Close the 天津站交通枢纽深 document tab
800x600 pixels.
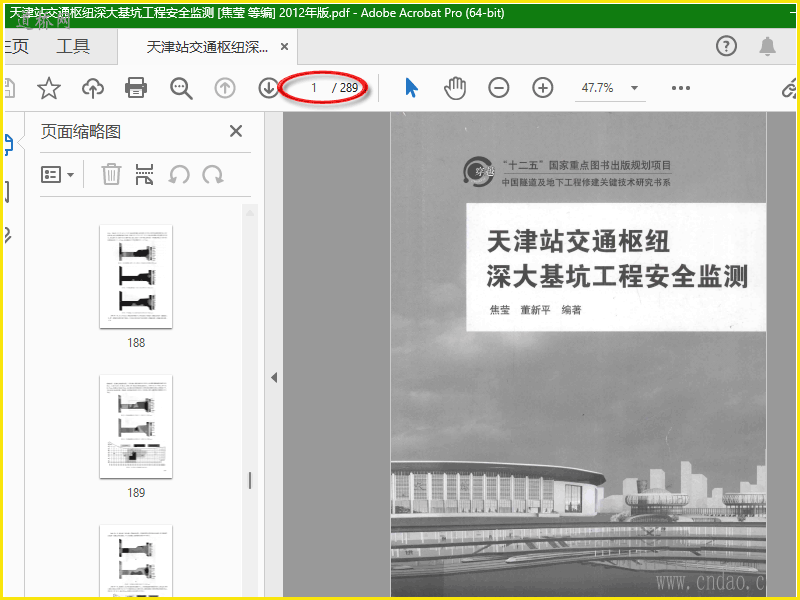tap(285, 47)
